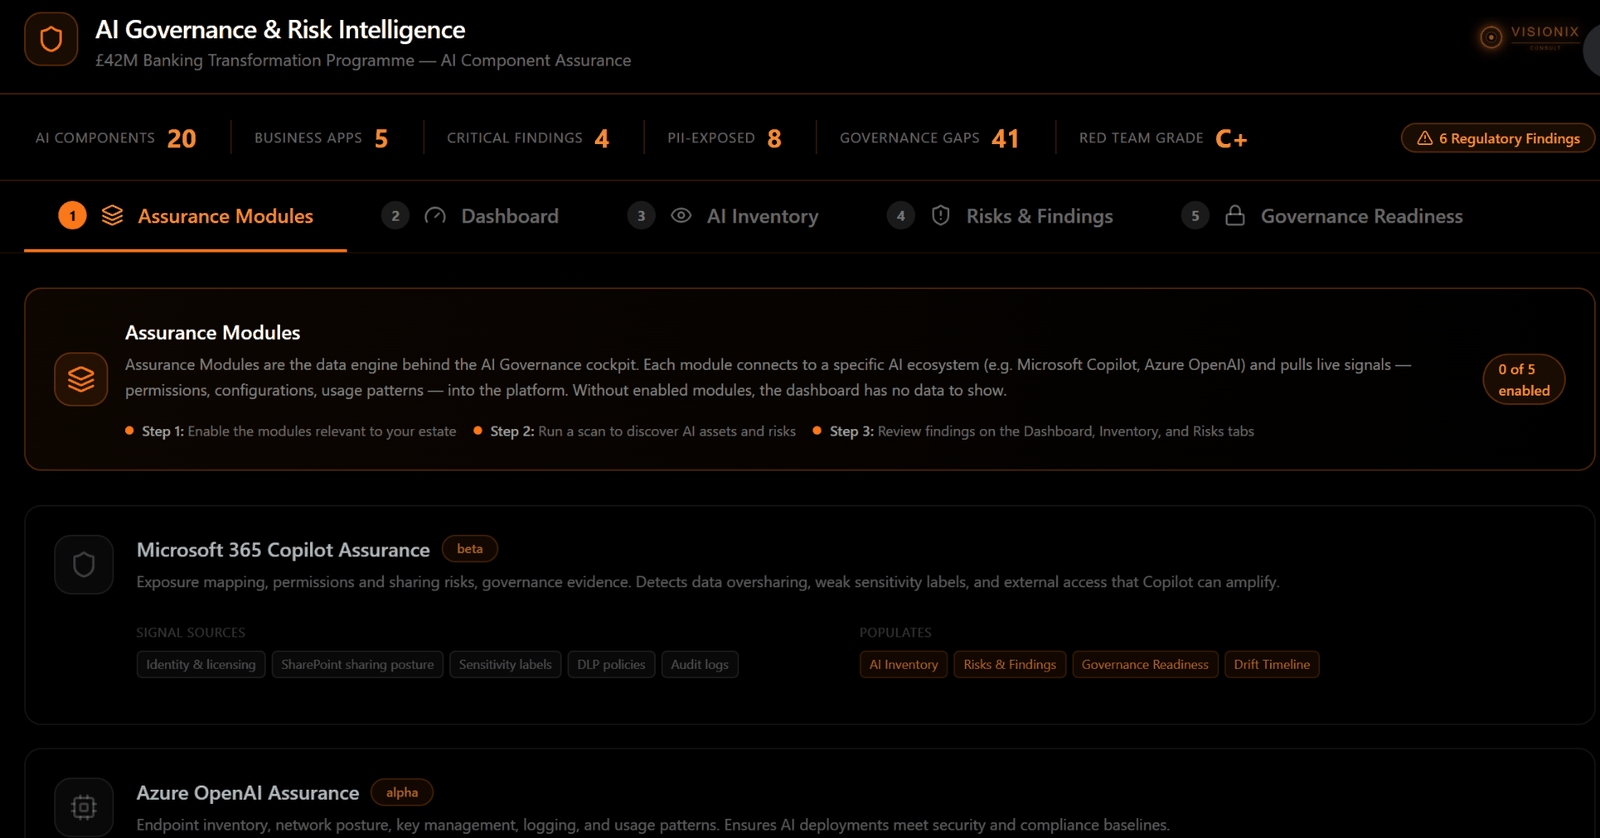The width and height of the screenshot is (1600, 838).
Task: Click step number 1 badge
Action: 72,215
